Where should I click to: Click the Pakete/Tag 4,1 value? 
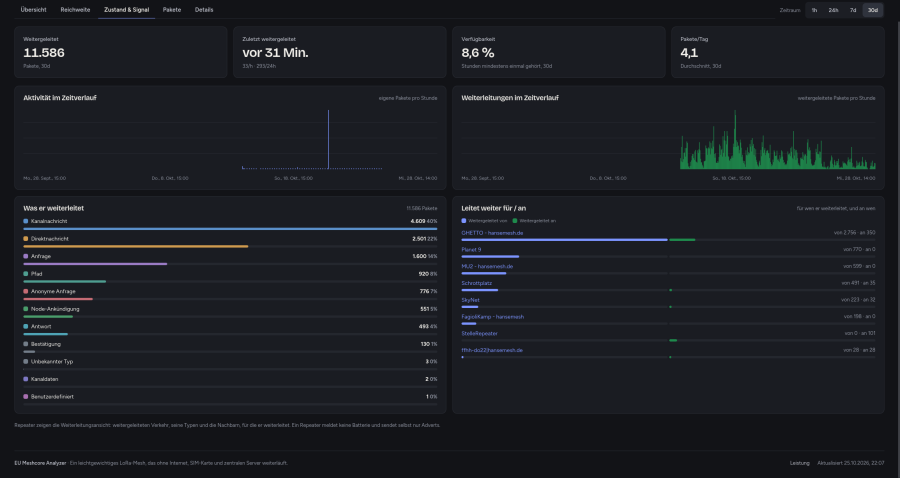pyautogui.click(x=689, y=53)
